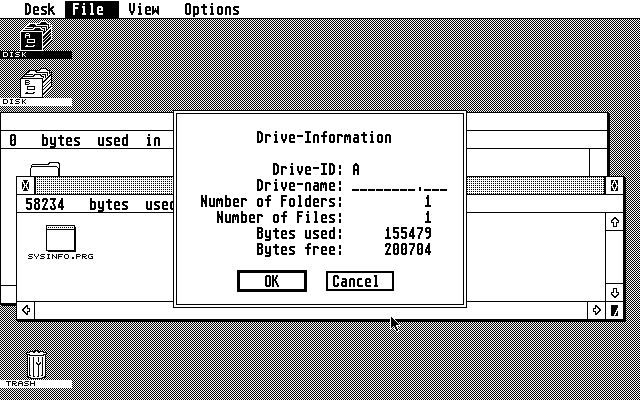
Task: Click the front window's left scroll arrow
Action: (26, 310)
